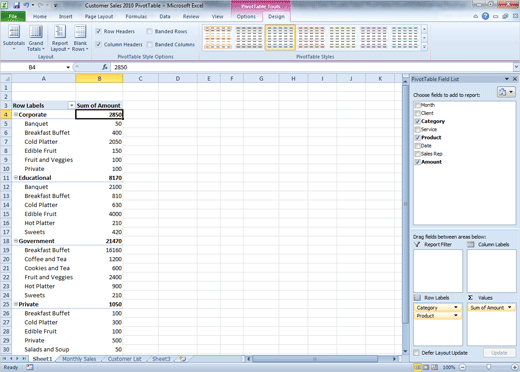Enable the Banded Rows checkbox
520x372 pixels.
point(149,31)
